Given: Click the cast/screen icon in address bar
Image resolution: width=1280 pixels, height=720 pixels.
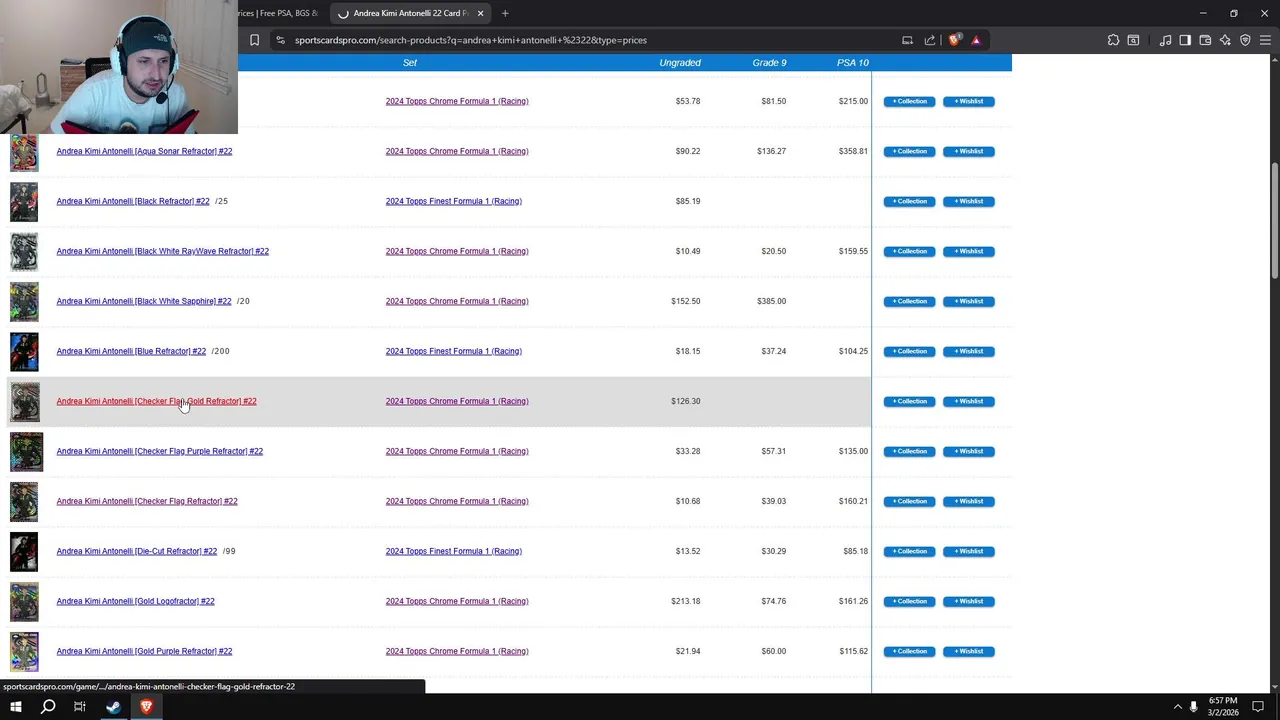Looking at the screenshot, I should click(x=907, y=40).
